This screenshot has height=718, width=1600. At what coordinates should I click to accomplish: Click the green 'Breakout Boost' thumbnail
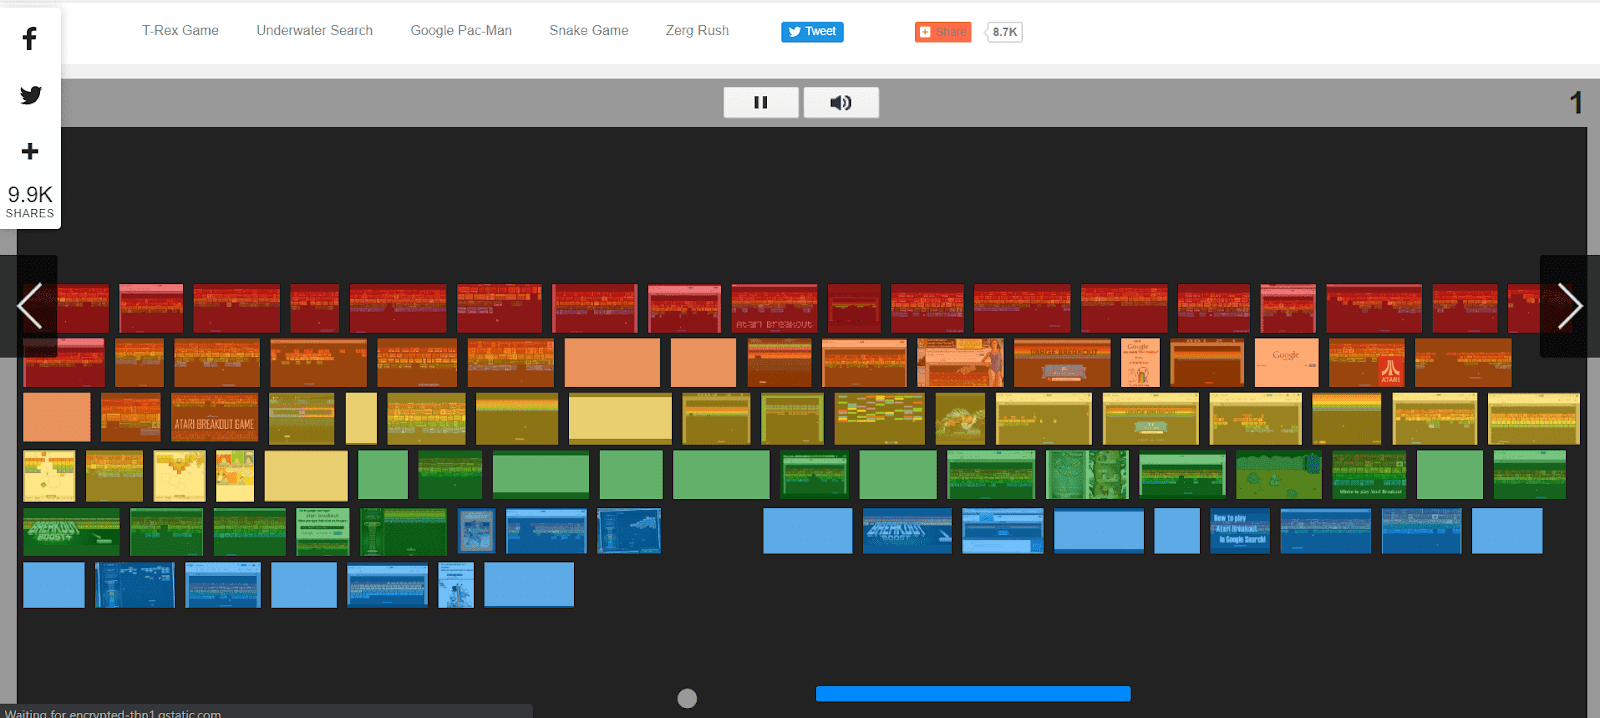[x=71, y=532]
